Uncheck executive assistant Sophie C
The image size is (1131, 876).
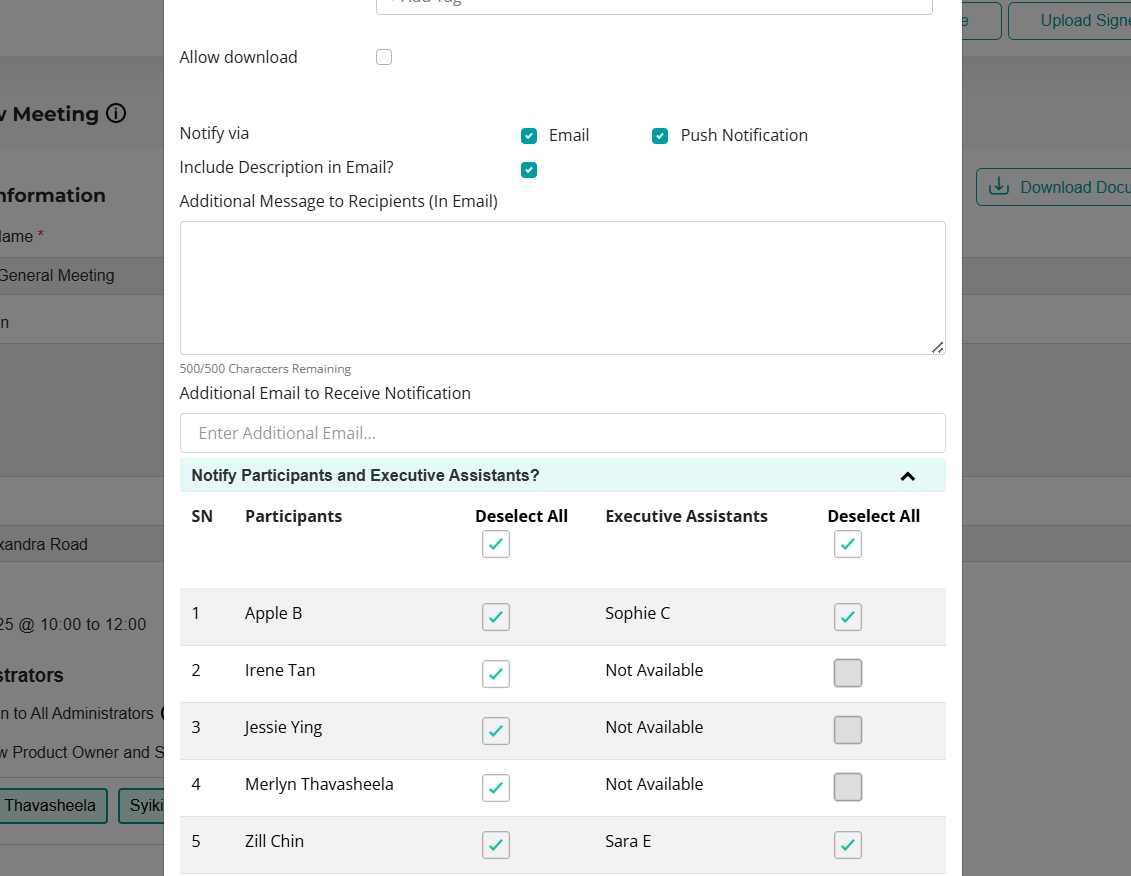[x=848, y=617]
